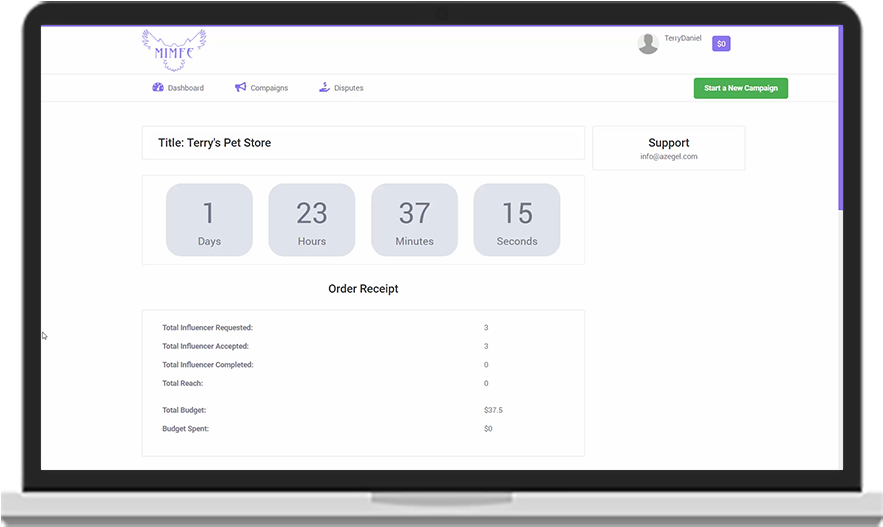Image resolution: width=883 pixels, height=527 pixels.
Task: Click the Order Receipt heading
Action: pos(363,289)
